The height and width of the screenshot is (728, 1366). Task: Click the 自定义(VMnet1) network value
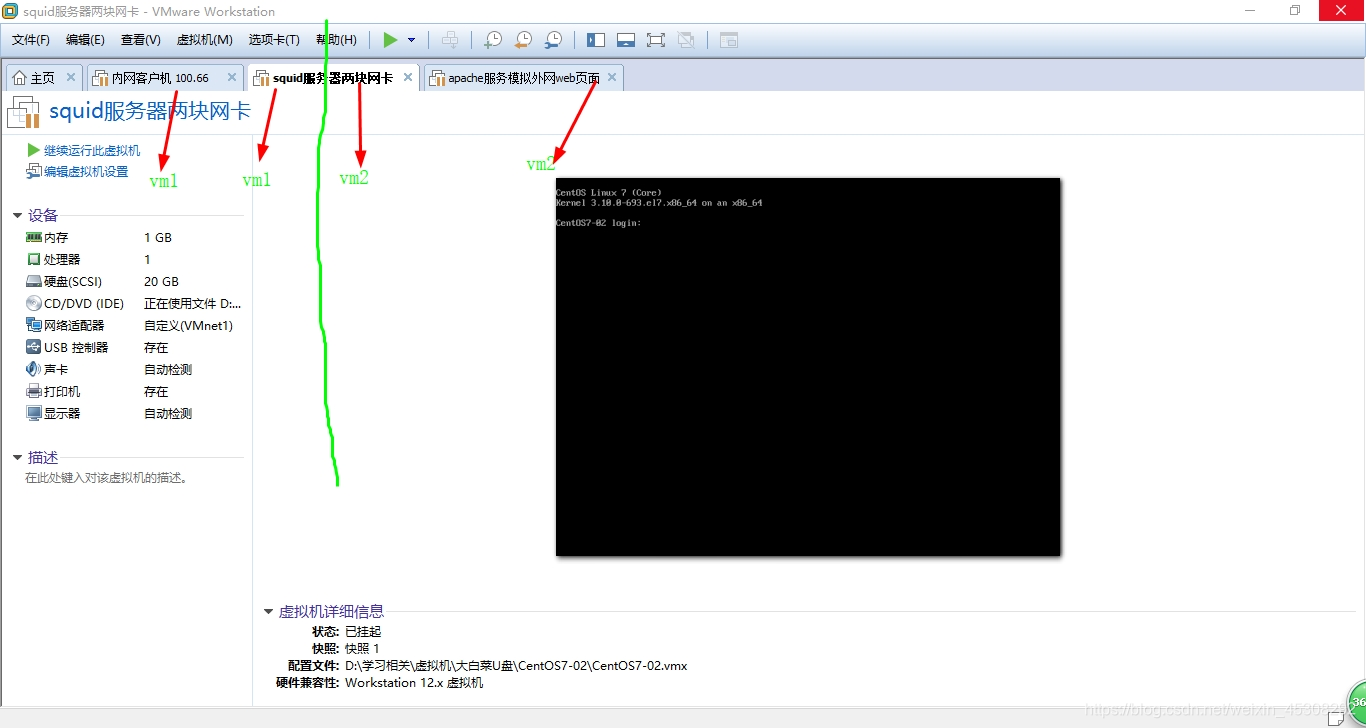click(188, 326)
